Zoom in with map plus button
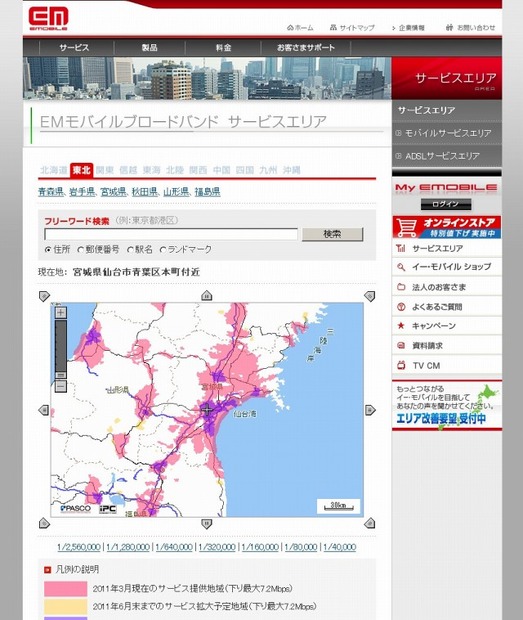Image resolution: width=523 pixels, height=620 pixels. point(60,313)
